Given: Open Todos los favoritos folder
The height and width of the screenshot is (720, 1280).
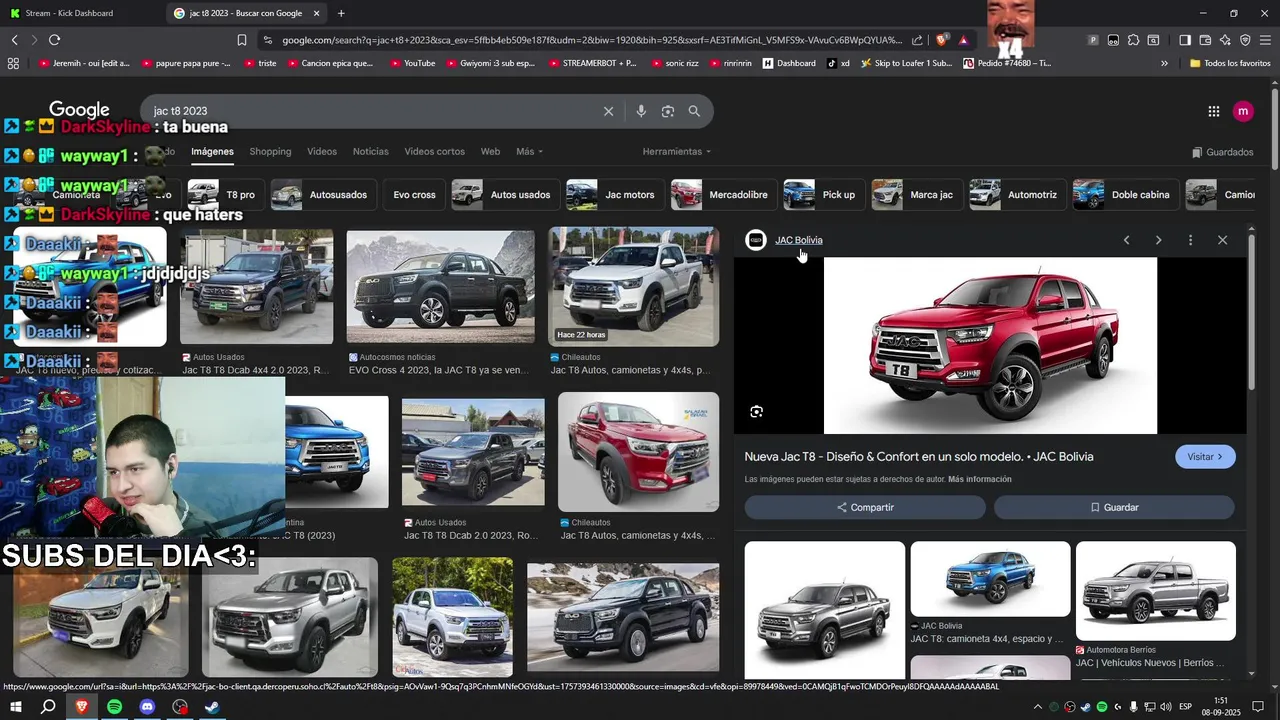Looking at the screenshot, I should 1230,63.
